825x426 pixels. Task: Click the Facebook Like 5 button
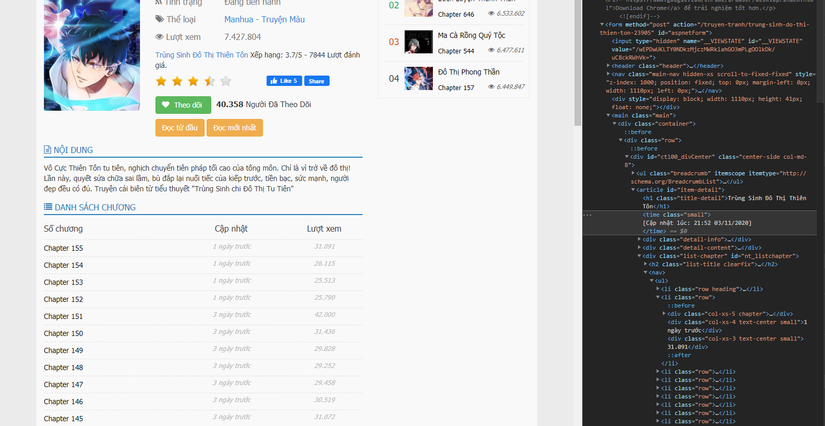click(x=284, y=81)
